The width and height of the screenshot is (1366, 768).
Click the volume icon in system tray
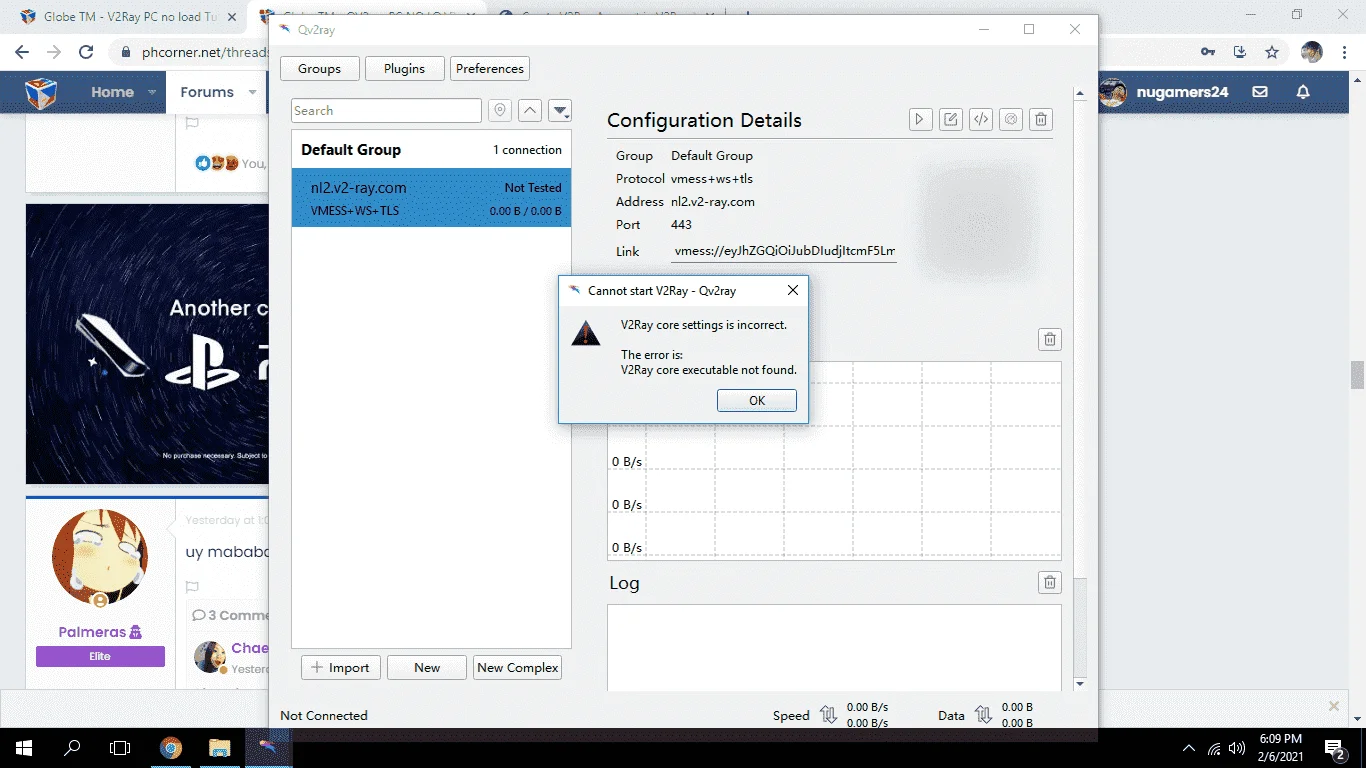(x=1237, y=748)
